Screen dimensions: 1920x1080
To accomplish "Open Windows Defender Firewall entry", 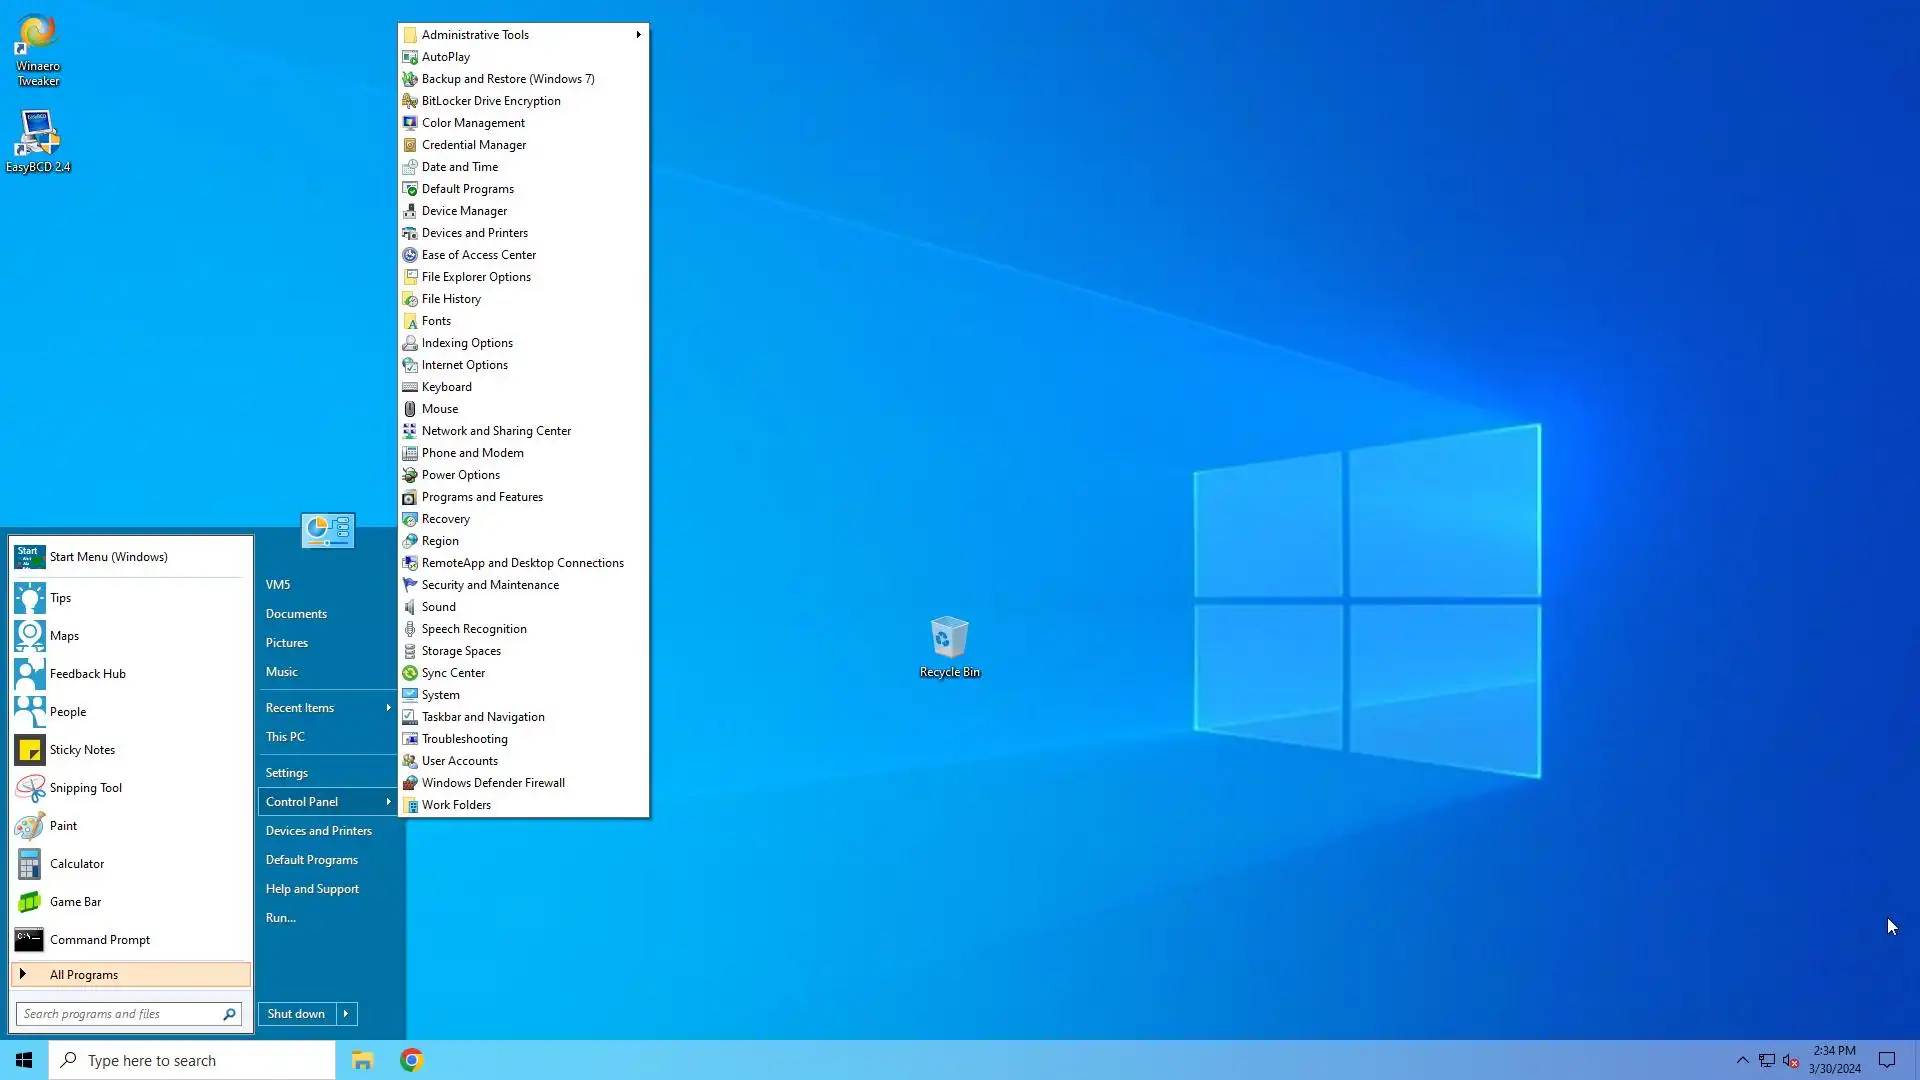I will point(493,783).
